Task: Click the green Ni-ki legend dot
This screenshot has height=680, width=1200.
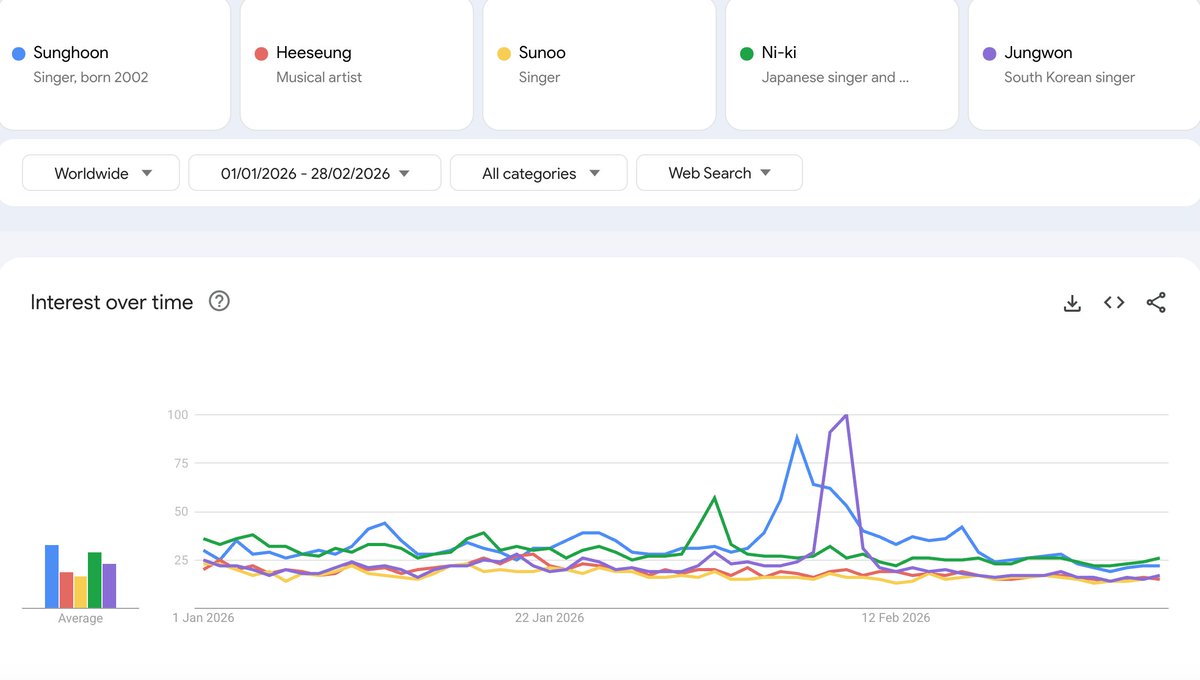Action: 746,53
